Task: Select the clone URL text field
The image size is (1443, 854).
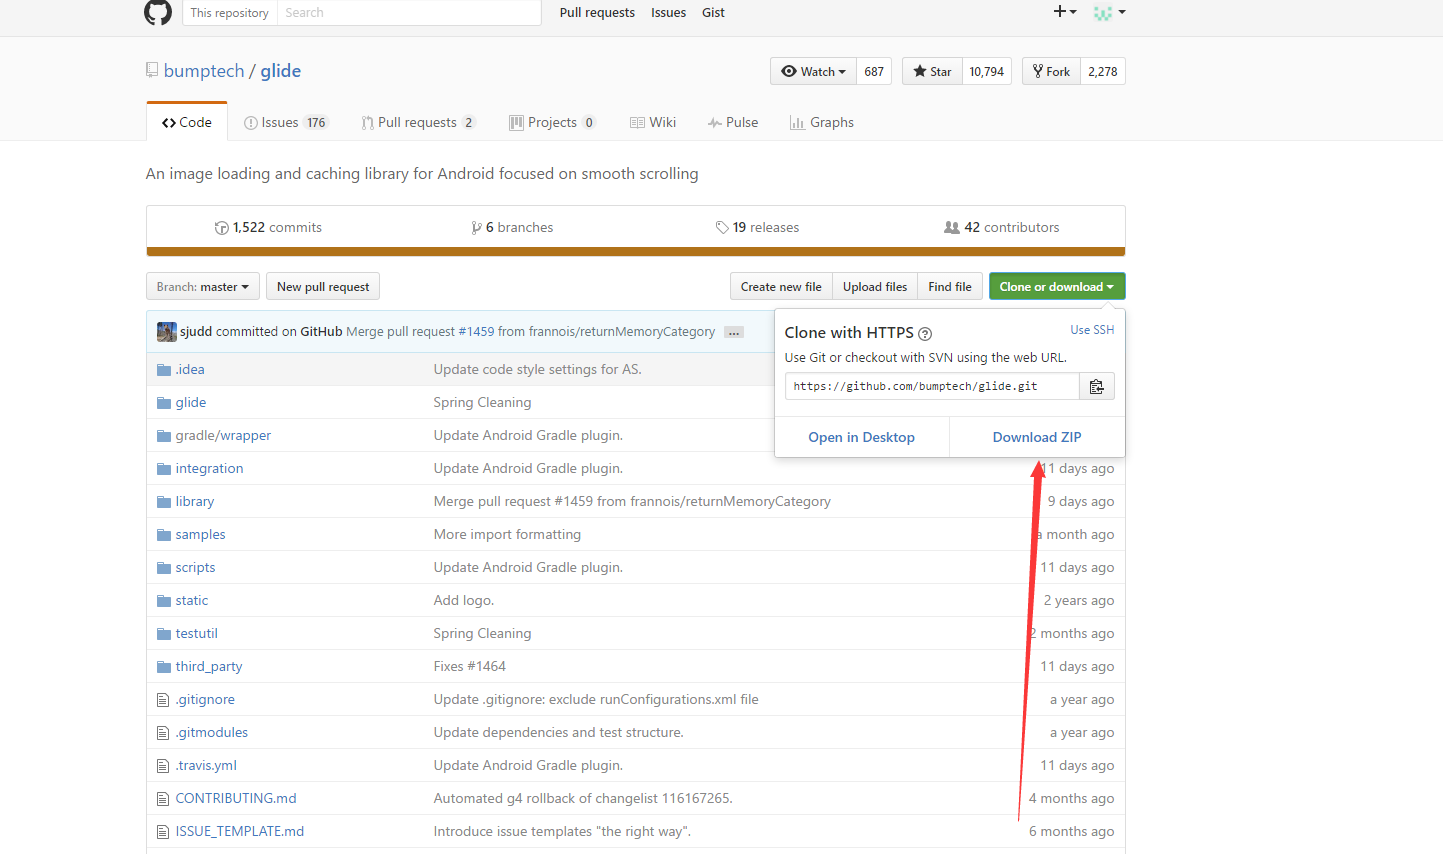Action: click(x=932, y=386)
